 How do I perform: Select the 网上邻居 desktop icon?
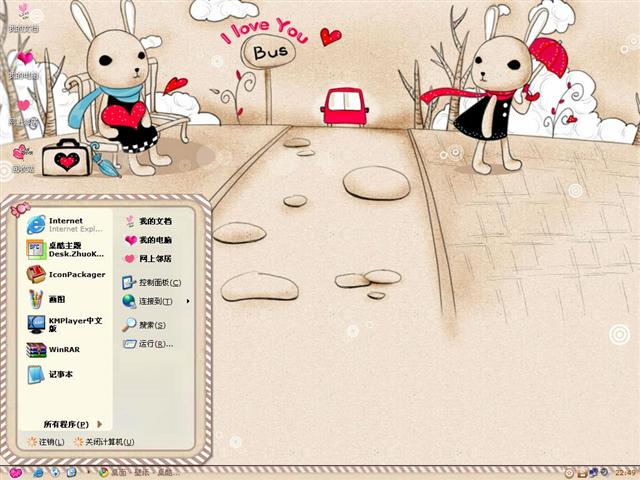[24, 111]
